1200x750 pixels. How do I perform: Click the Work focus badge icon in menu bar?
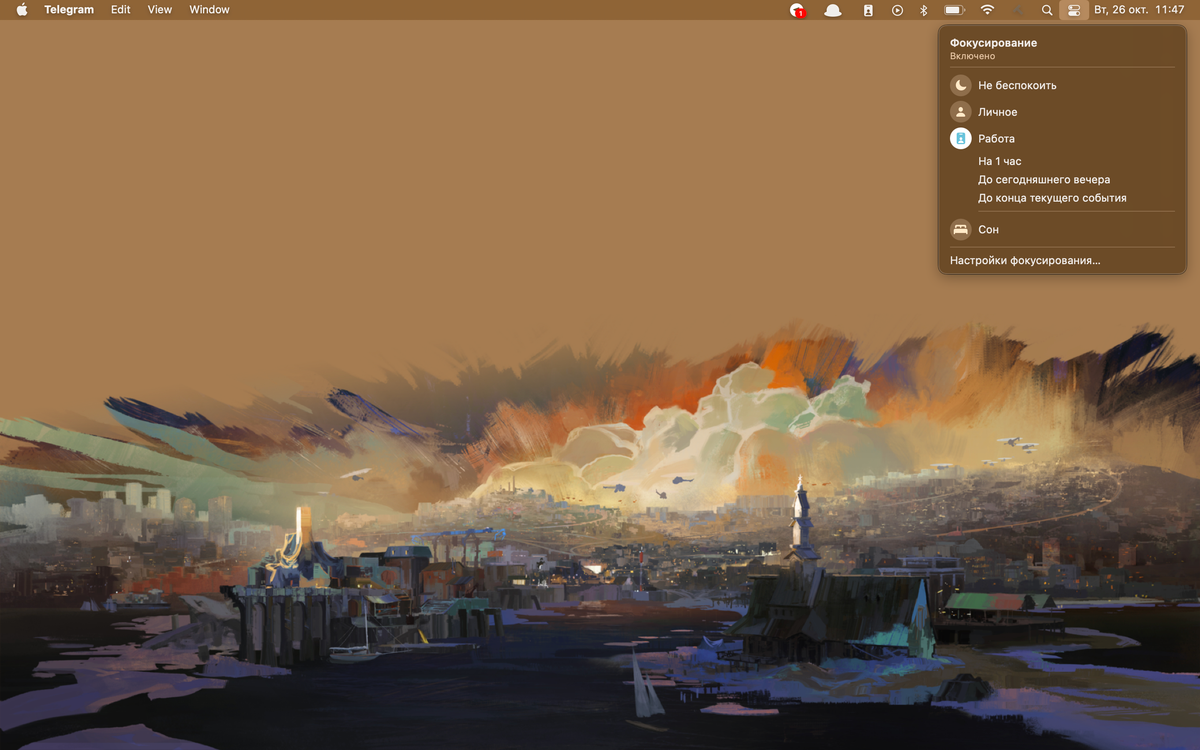[868, 10]
